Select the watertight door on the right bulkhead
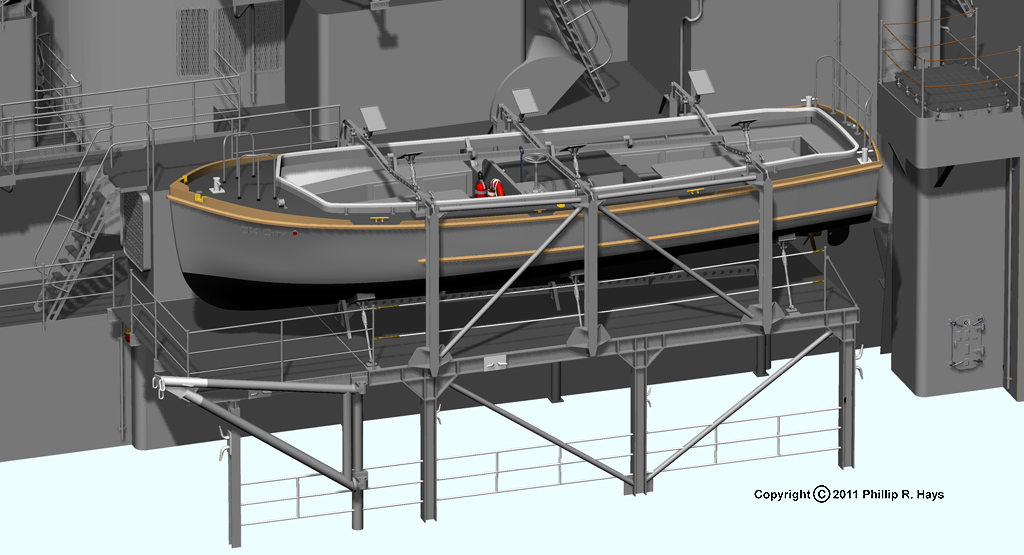The width and height of the screenshot is (1024, 555). click(966, 342)
